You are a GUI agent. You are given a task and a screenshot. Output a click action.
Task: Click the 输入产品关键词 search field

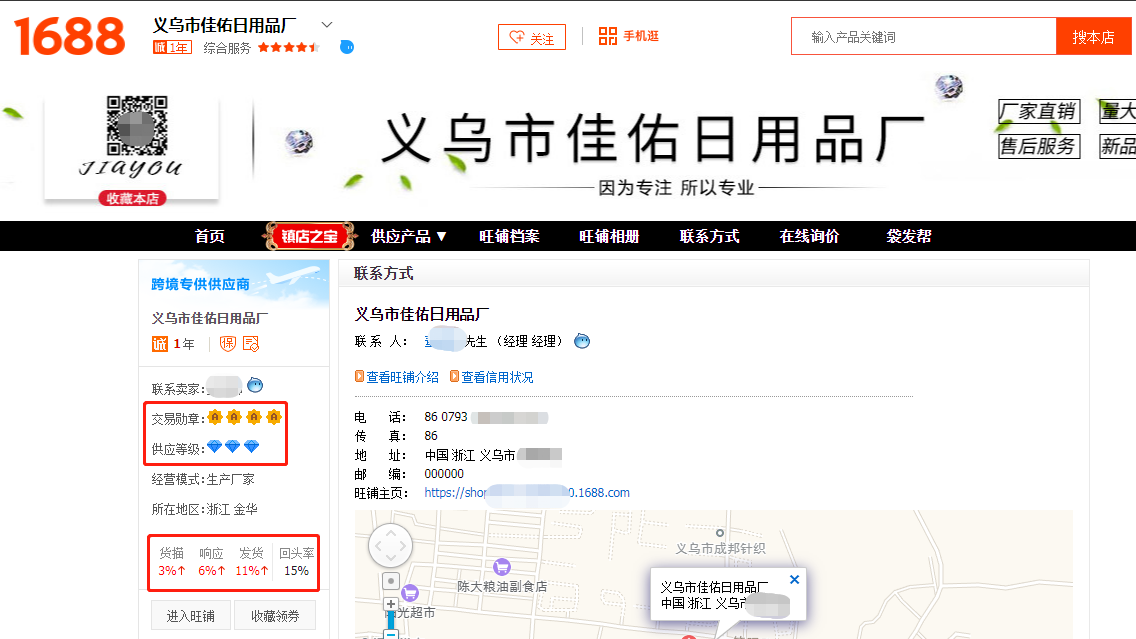(924, 36)
